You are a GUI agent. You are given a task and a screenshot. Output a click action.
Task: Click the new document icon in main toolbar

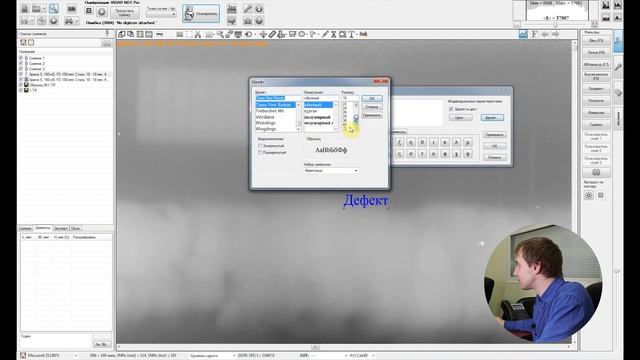pyautogui.click(x=25, y=9)
